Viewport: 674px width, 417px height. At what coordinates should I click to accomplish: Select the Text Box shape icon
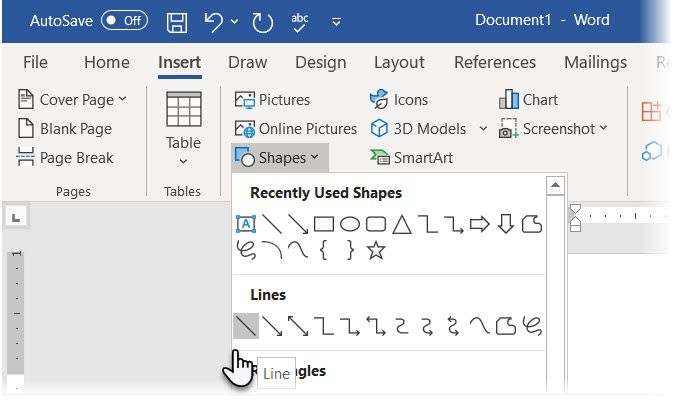pos(246,224)
